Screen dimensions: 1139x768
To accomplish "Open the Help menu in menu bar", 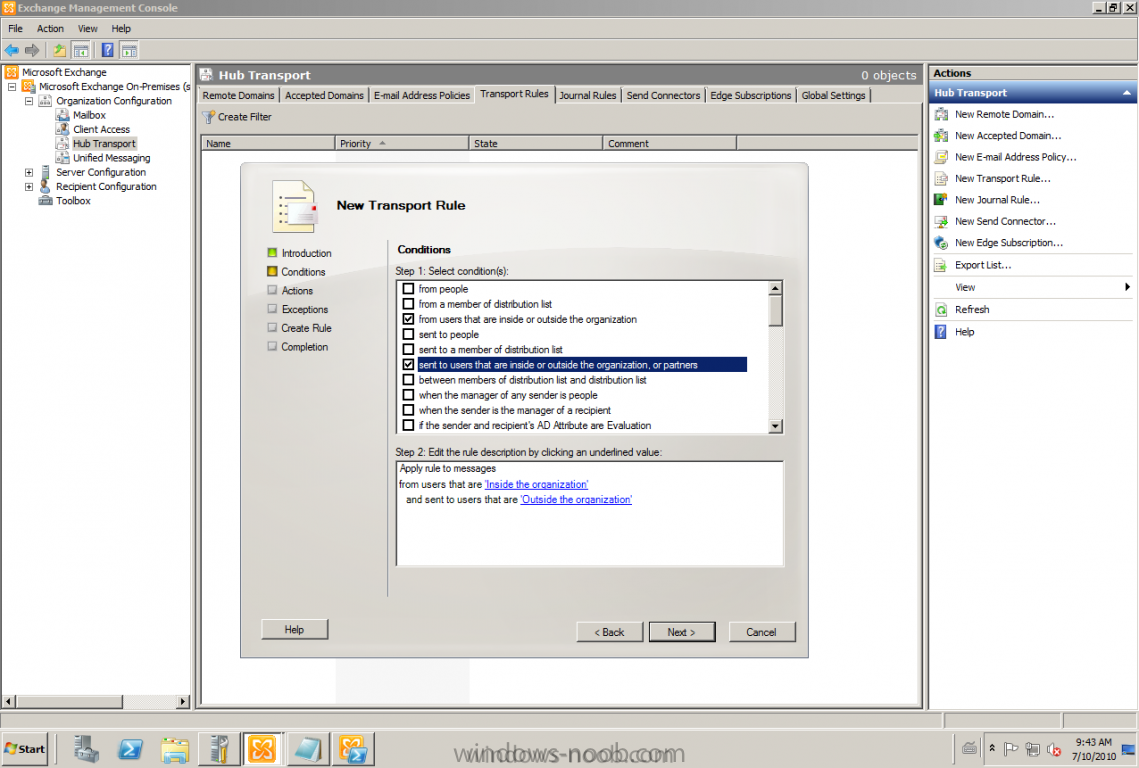I will tap(121, 28).
